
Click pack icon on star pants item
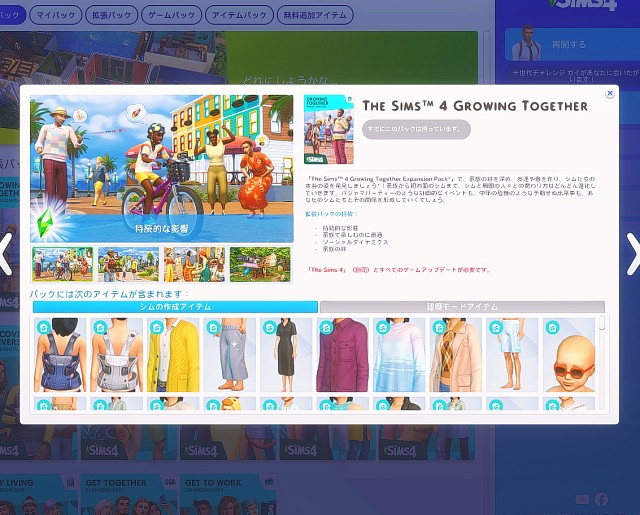pyautogui.click(x=213, y=327)
